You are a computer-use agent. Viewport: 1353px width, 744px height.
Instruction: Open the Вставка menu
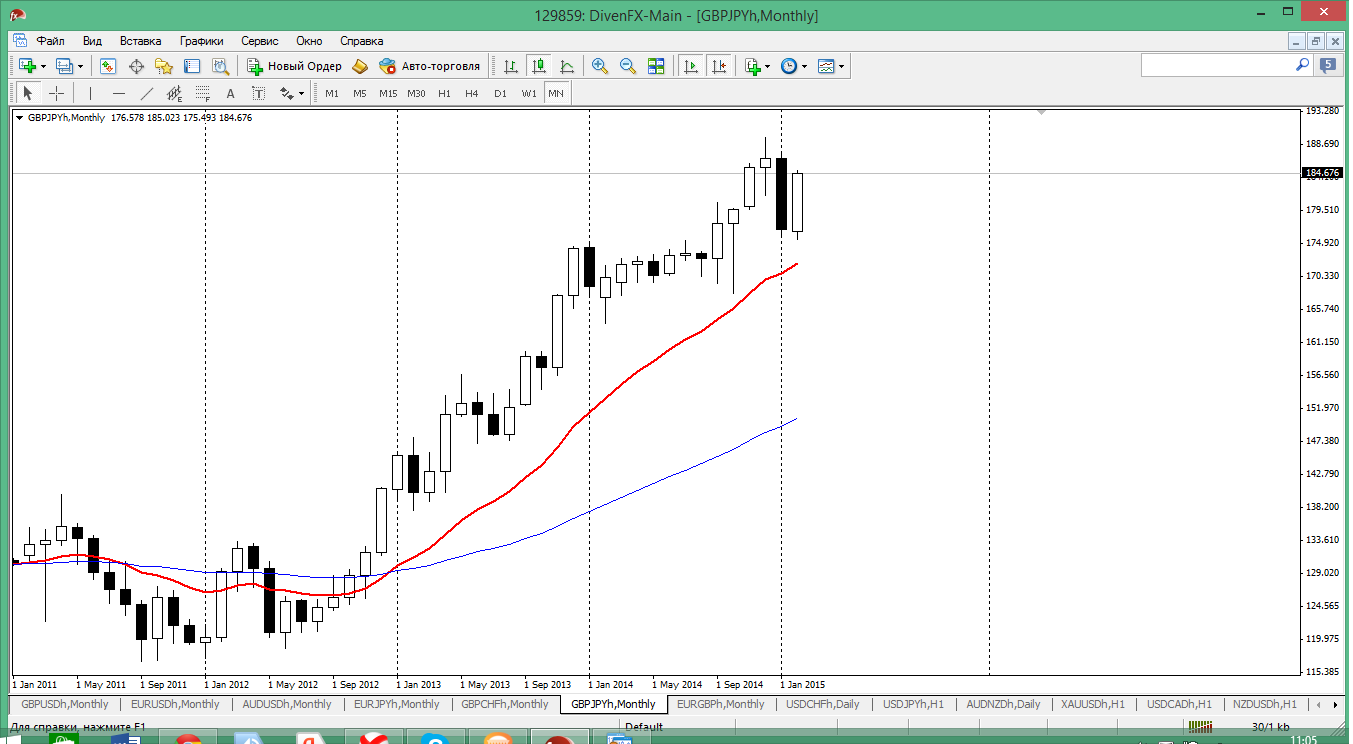click(x=140, y=41)
